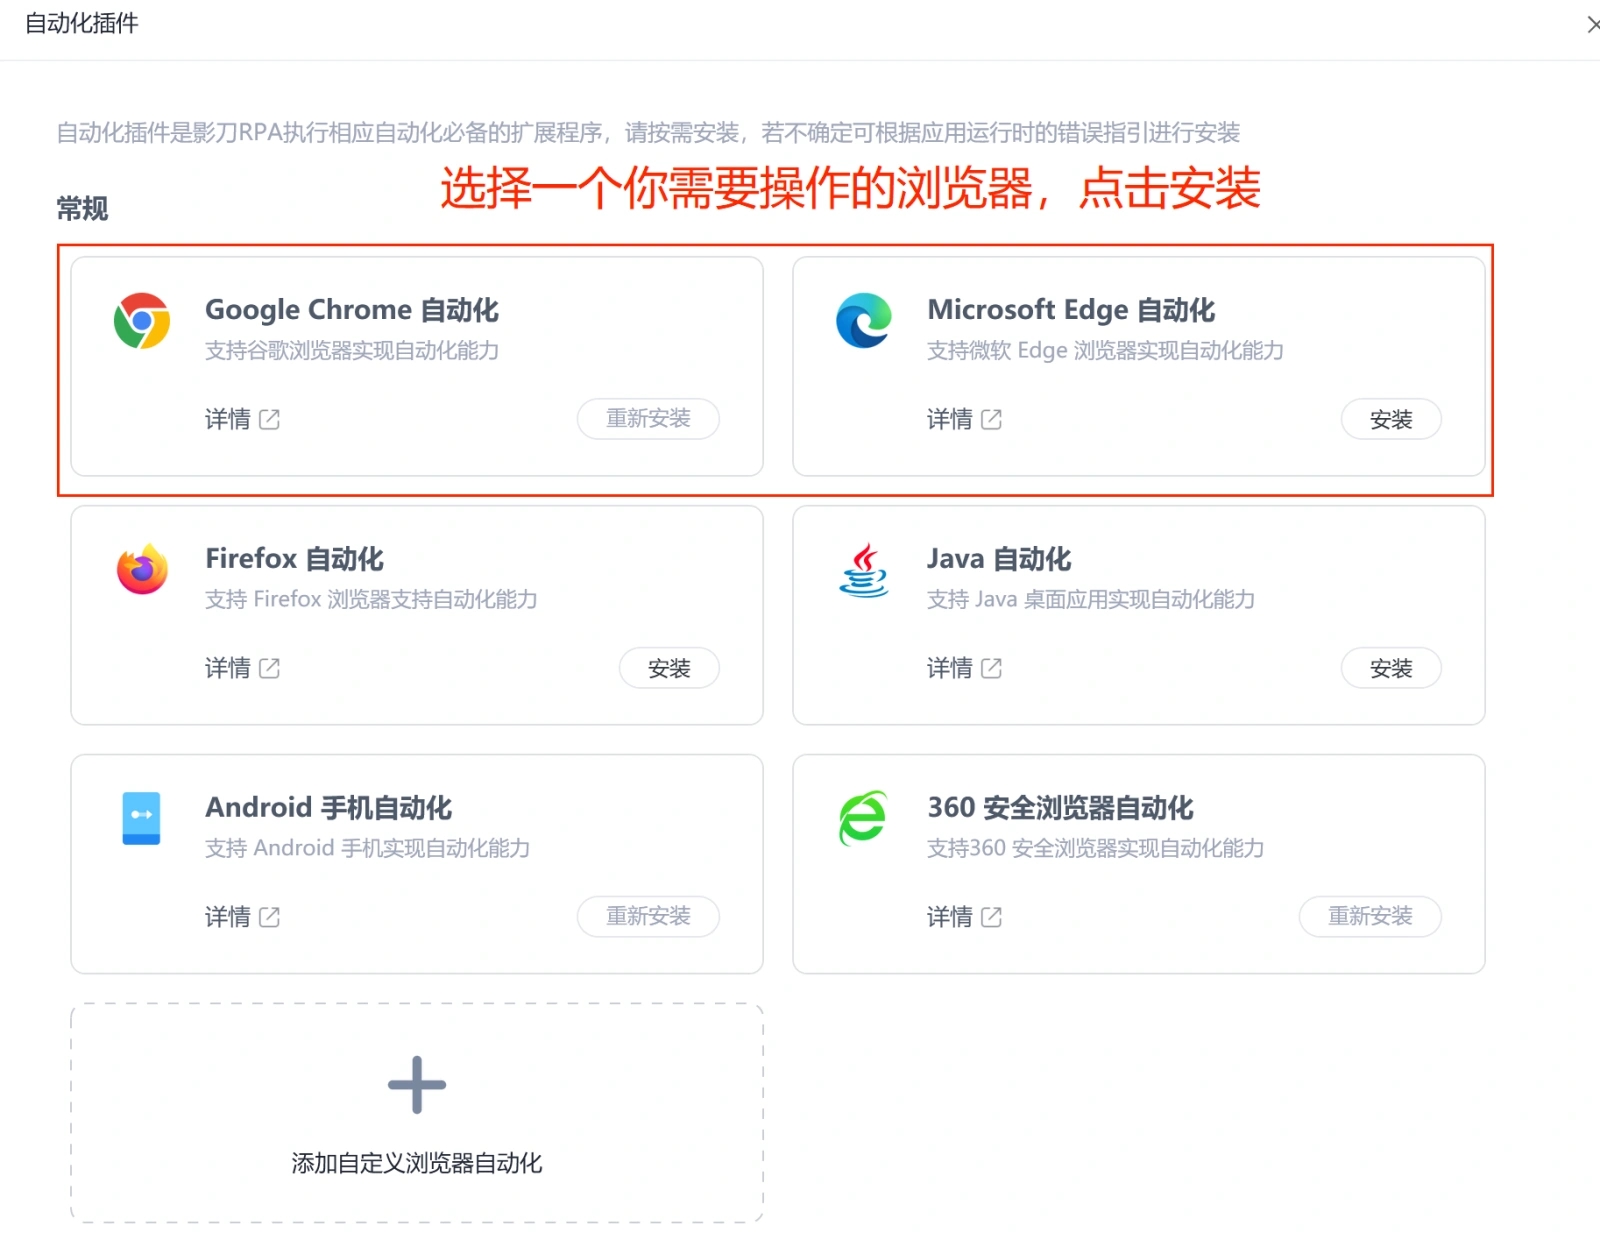This screenshot has width=1600, height=1240.
Task: Click 支持 Java 桌面应用 description text
Action: [x=1091, y=600]
